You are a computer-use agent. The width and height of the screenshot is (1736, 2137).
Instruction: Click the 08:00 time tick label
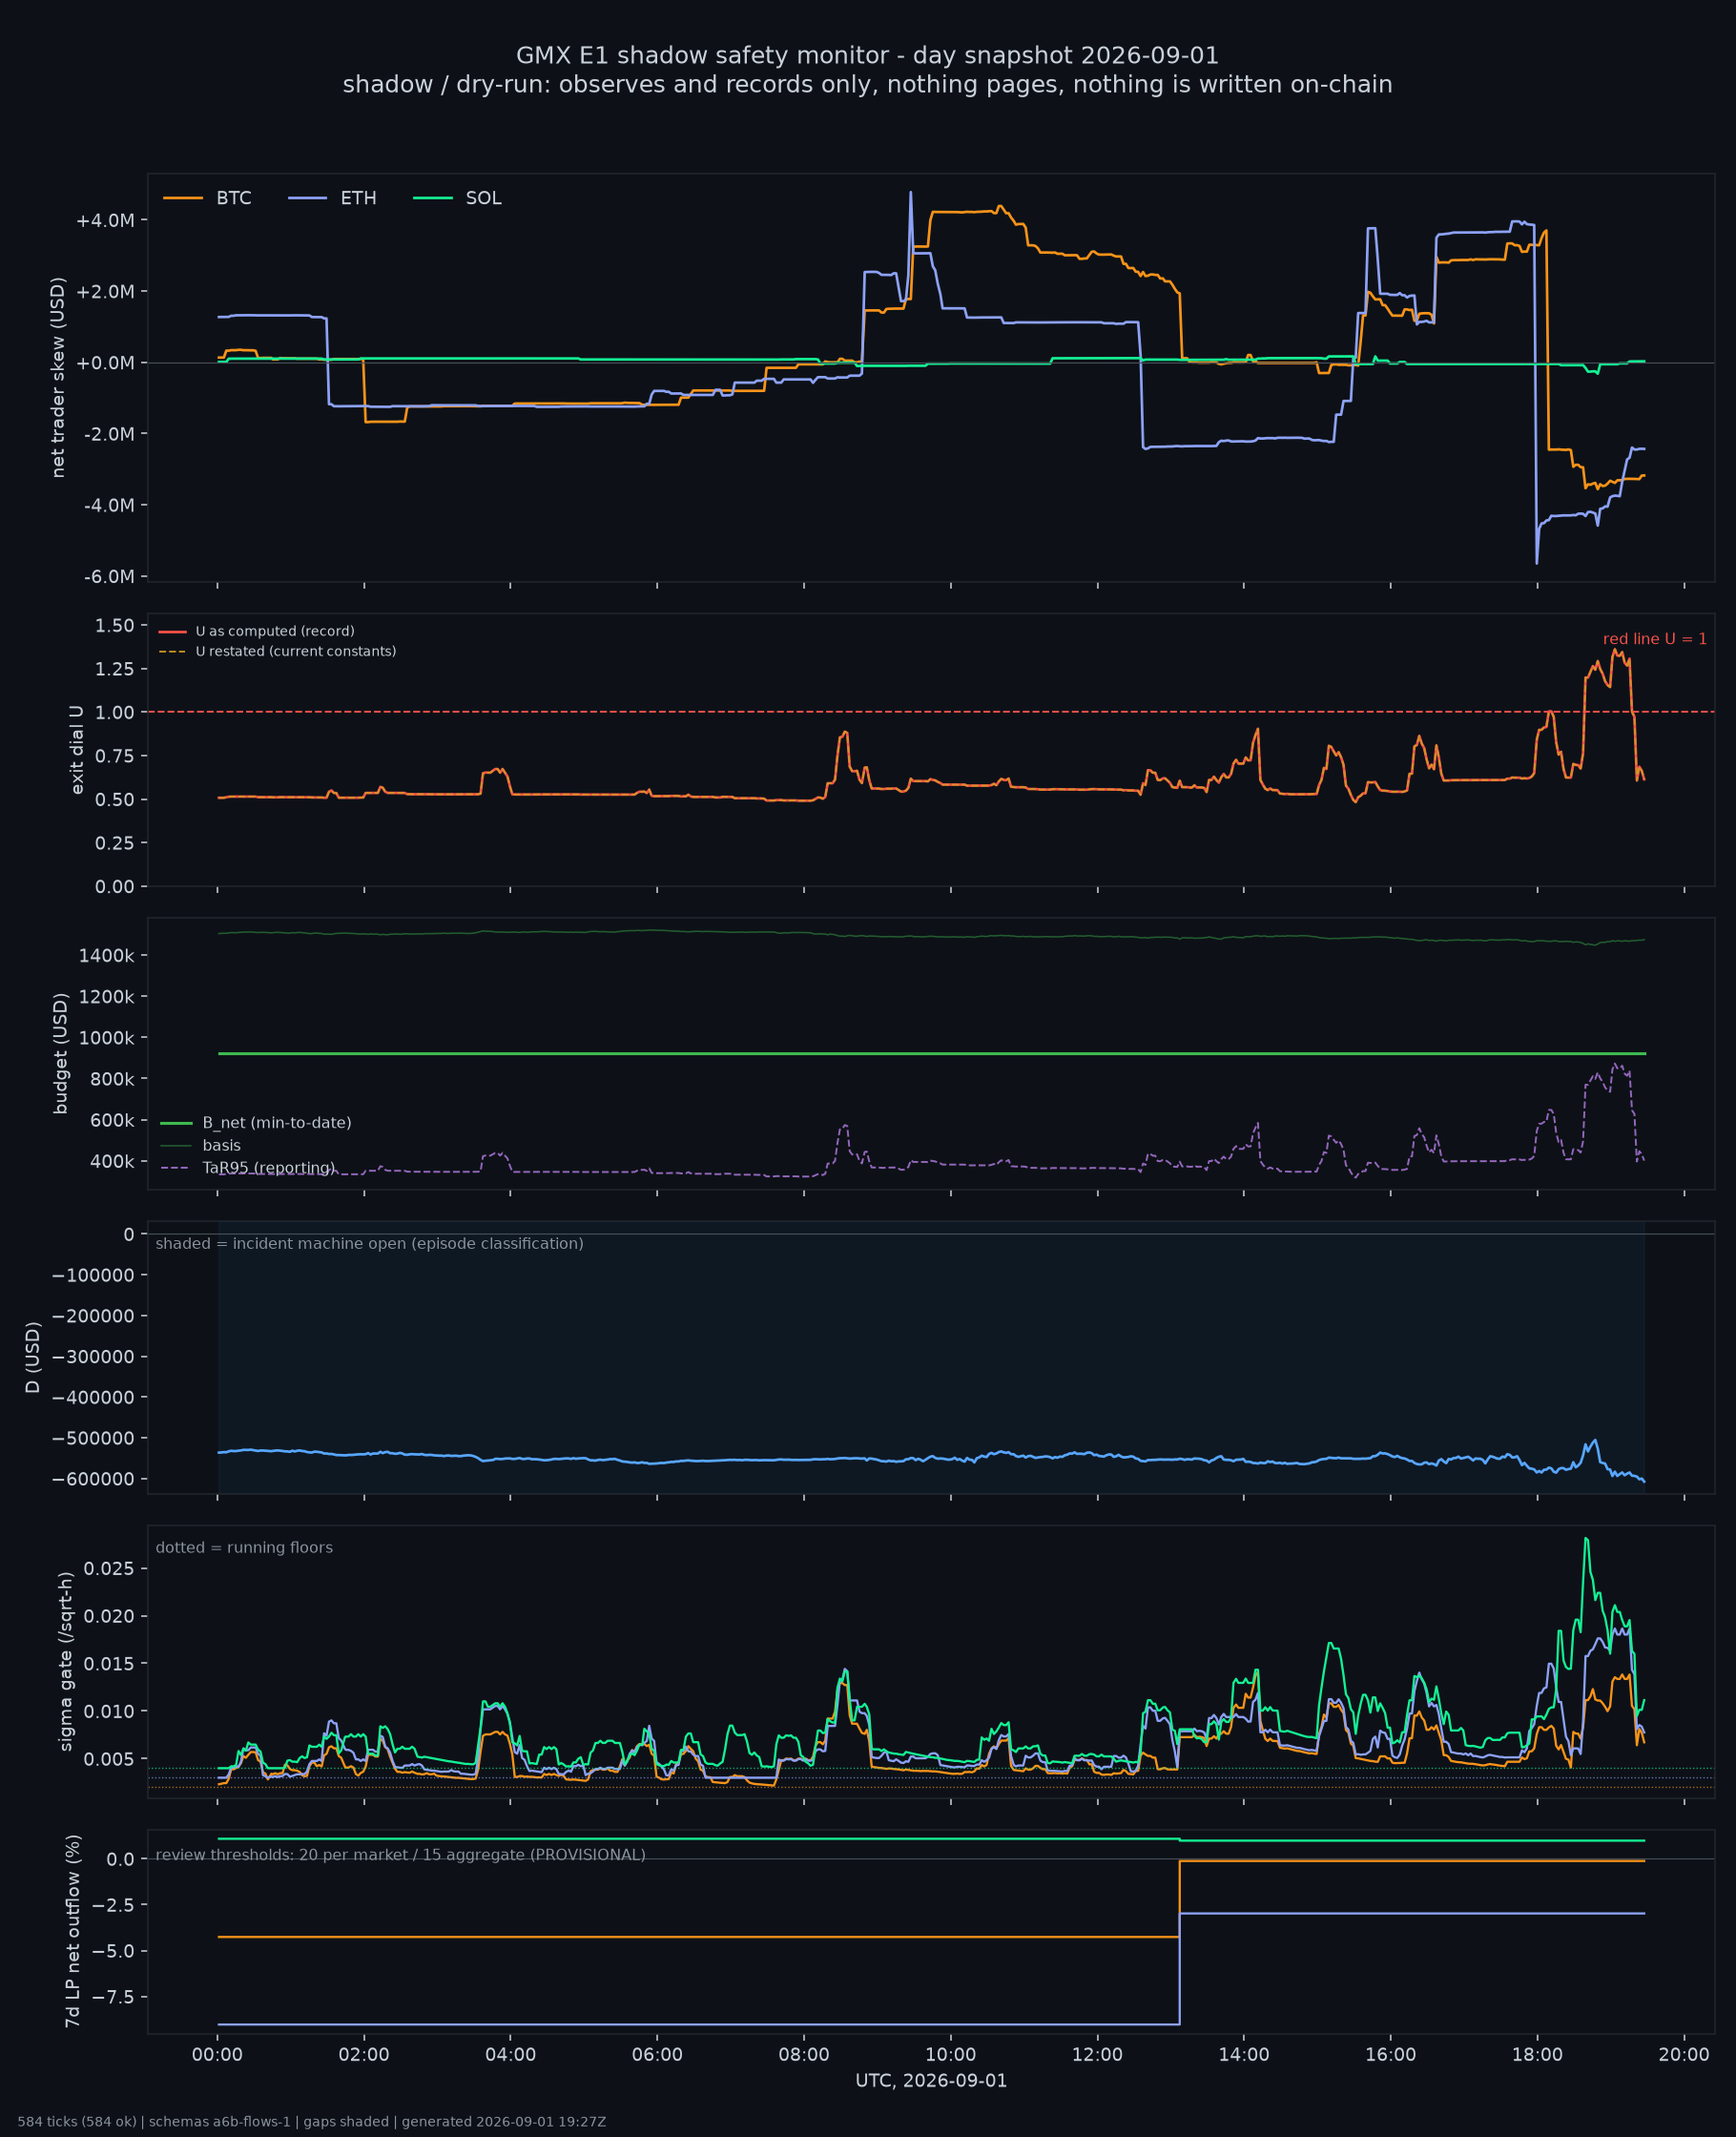click(x=804, y=2055)
